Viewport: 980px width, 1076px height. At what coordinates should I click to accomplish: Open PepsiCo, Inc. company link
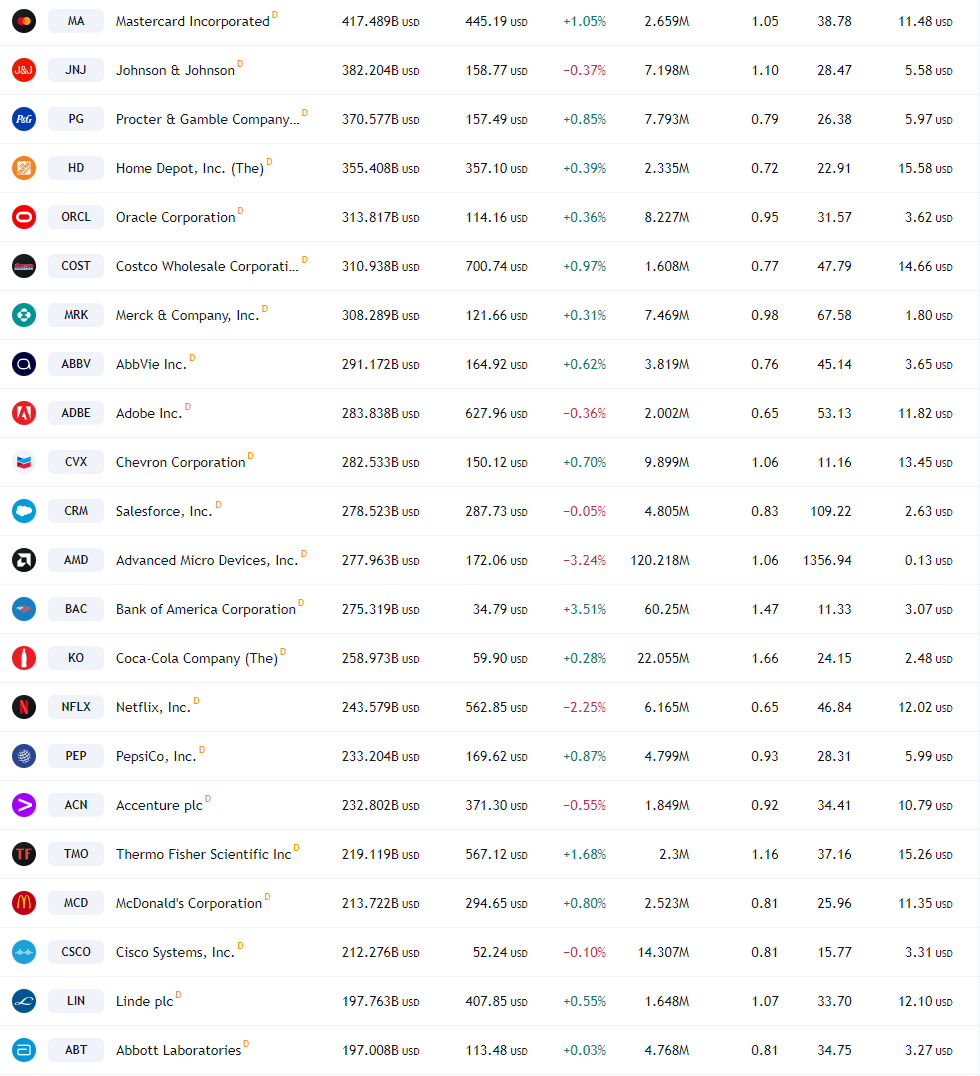(156, 756)
